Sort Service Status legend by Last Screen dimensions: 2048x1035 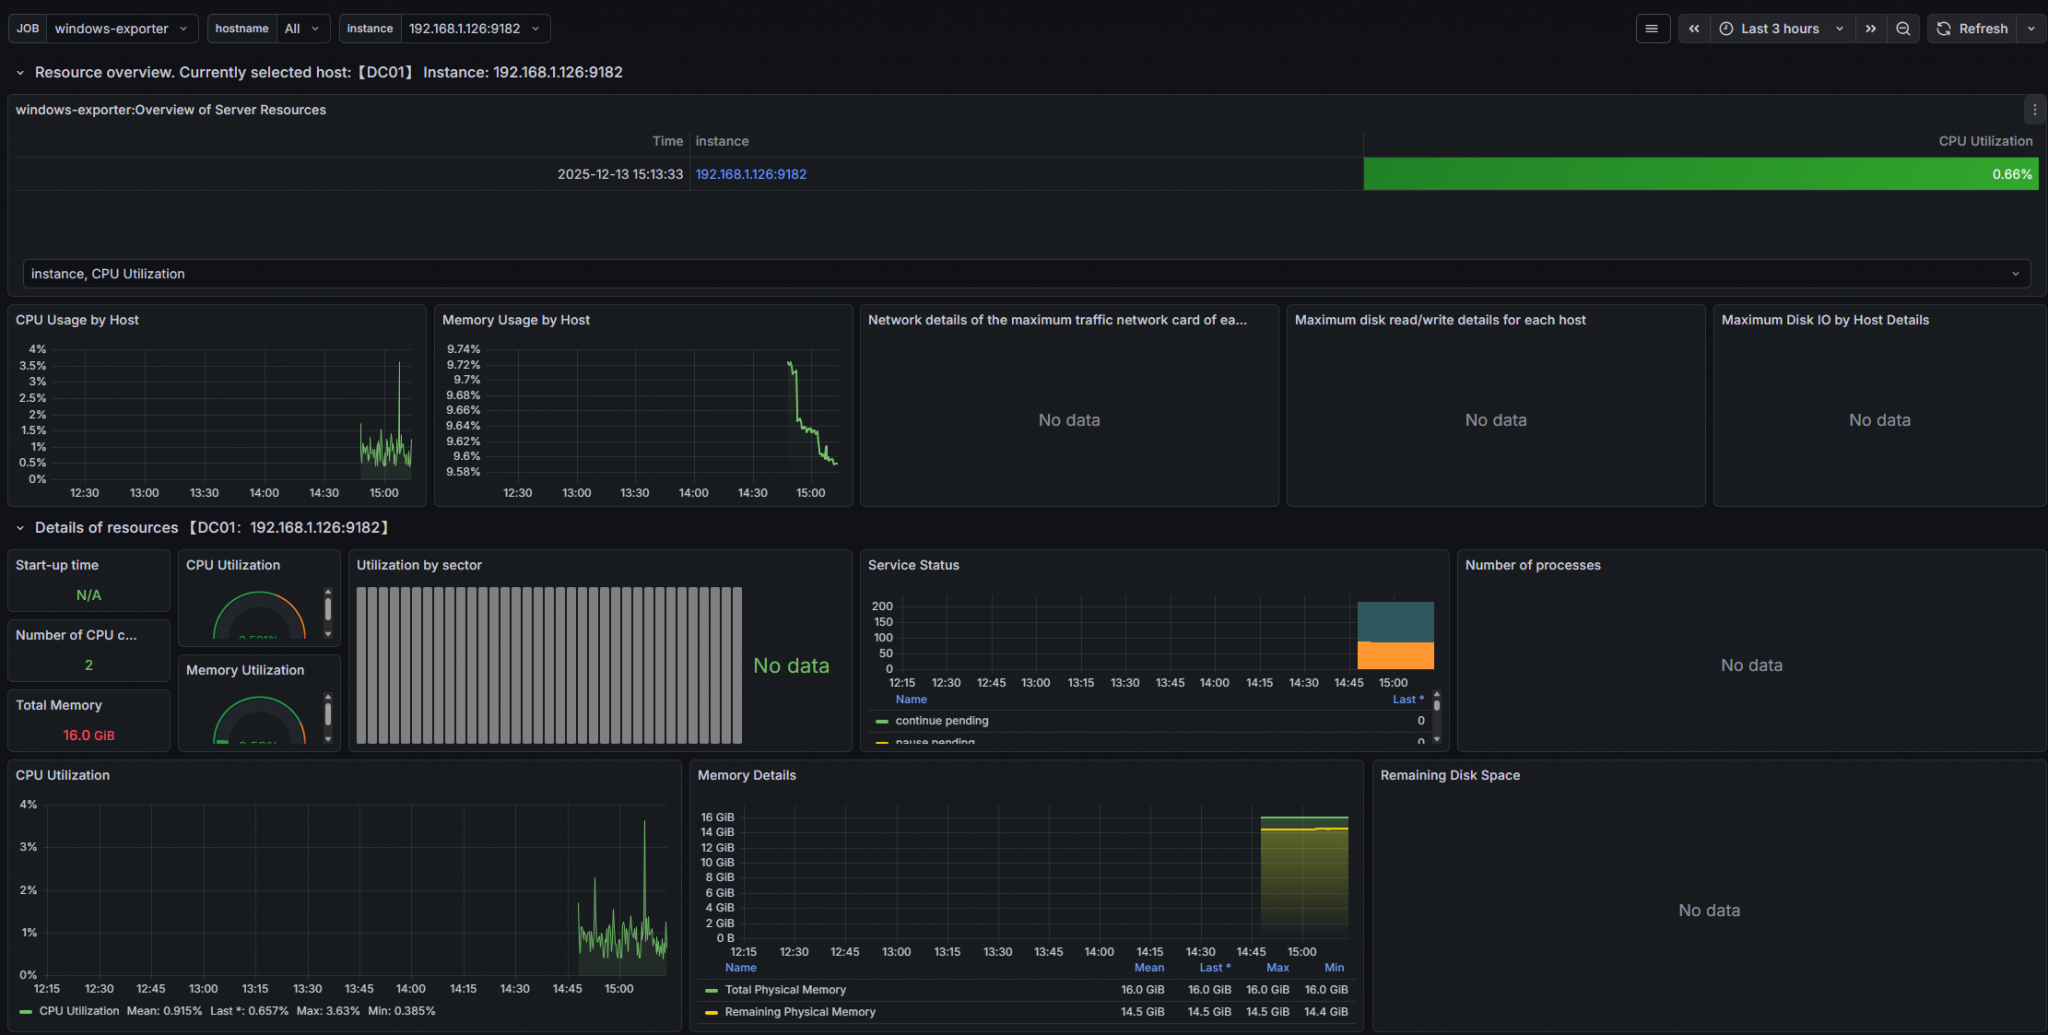(x=1408, y=700)
